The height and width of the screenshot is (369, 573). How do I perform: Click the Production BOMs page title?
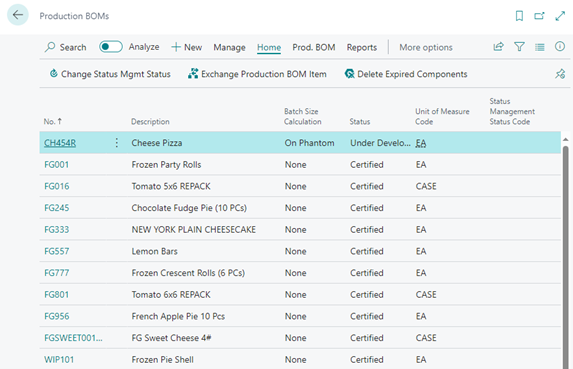[74, 16]
